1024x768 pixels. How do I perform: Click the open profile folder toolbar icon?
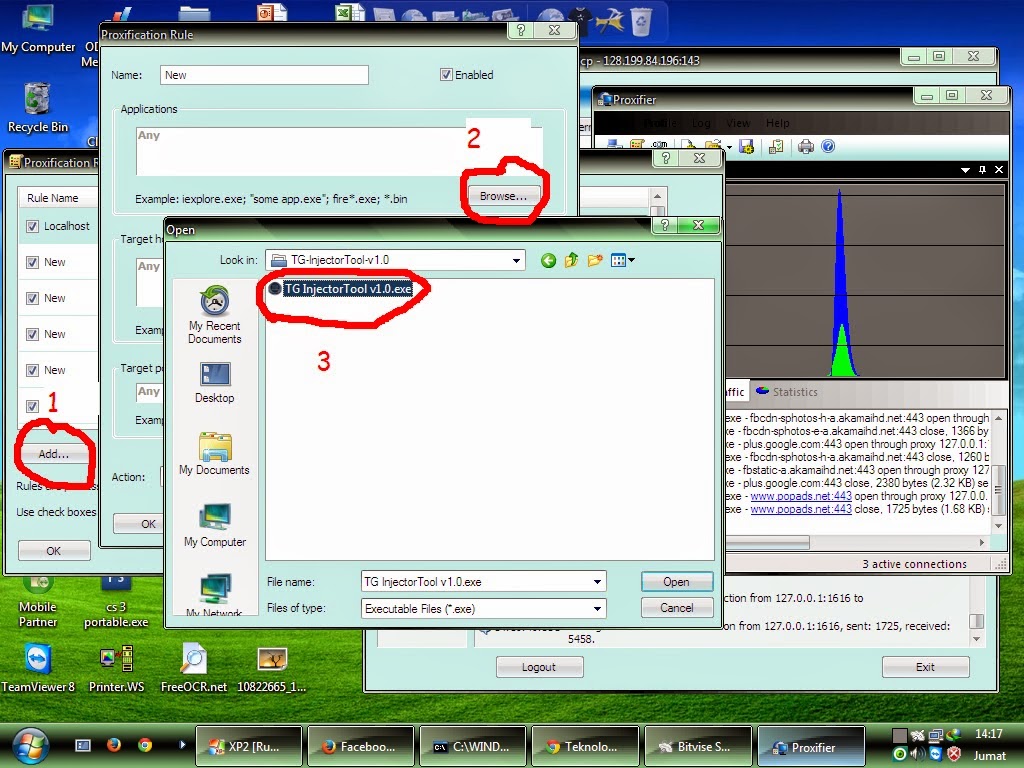point(713,146)
